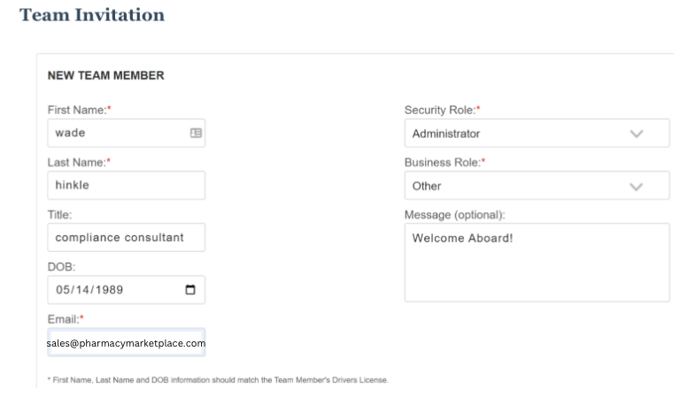Expand the Security Role chevron arrow

[x=636, y=134]
